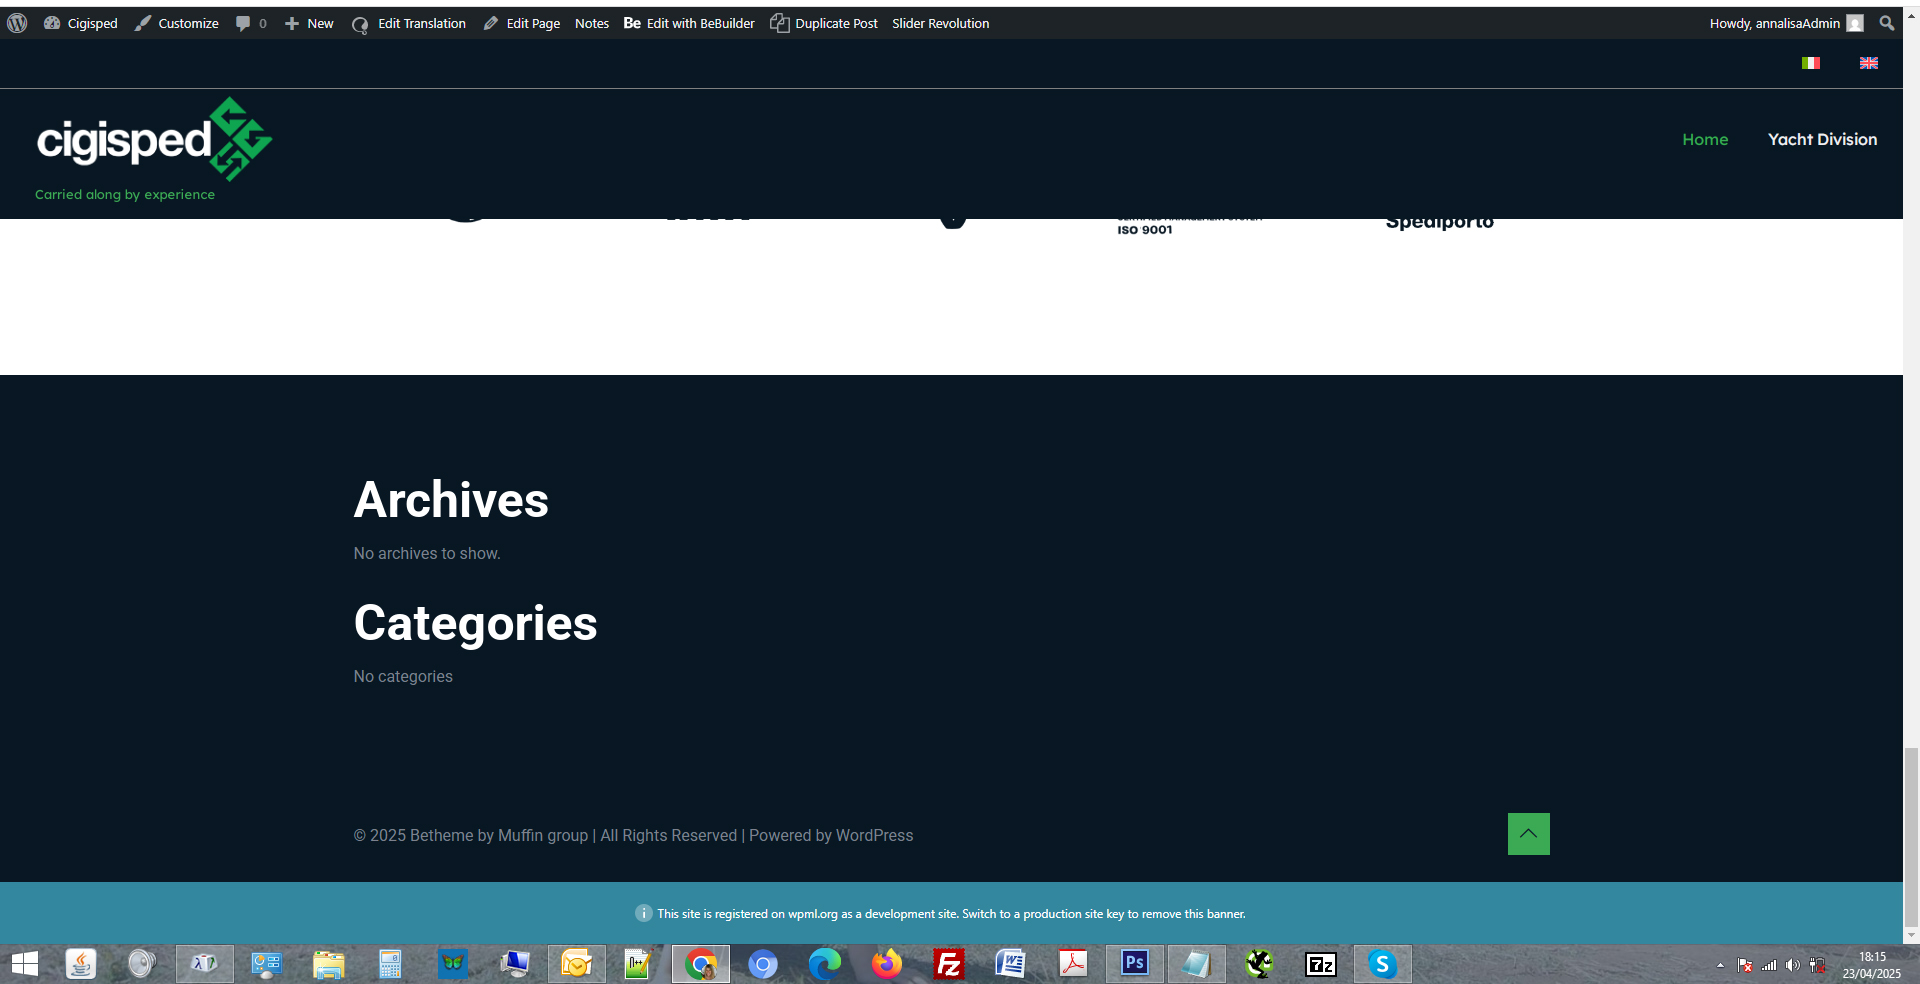Select Duplicate Post in the admin bar
This screenshot has width=1920, height=984.
pyautogui.click(x=824, y=23)
